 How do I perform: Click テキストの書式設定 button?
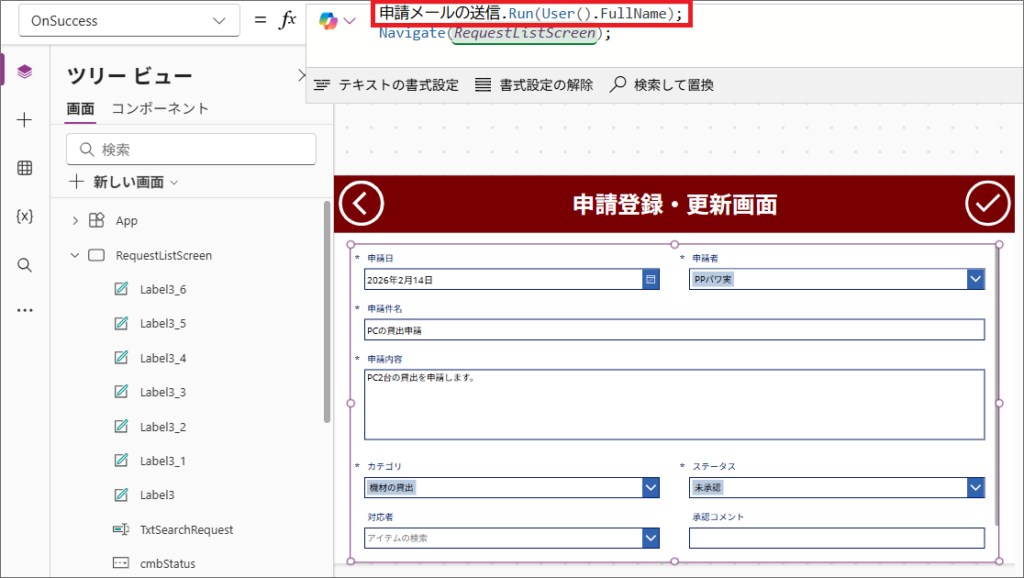tap(386, 85)
